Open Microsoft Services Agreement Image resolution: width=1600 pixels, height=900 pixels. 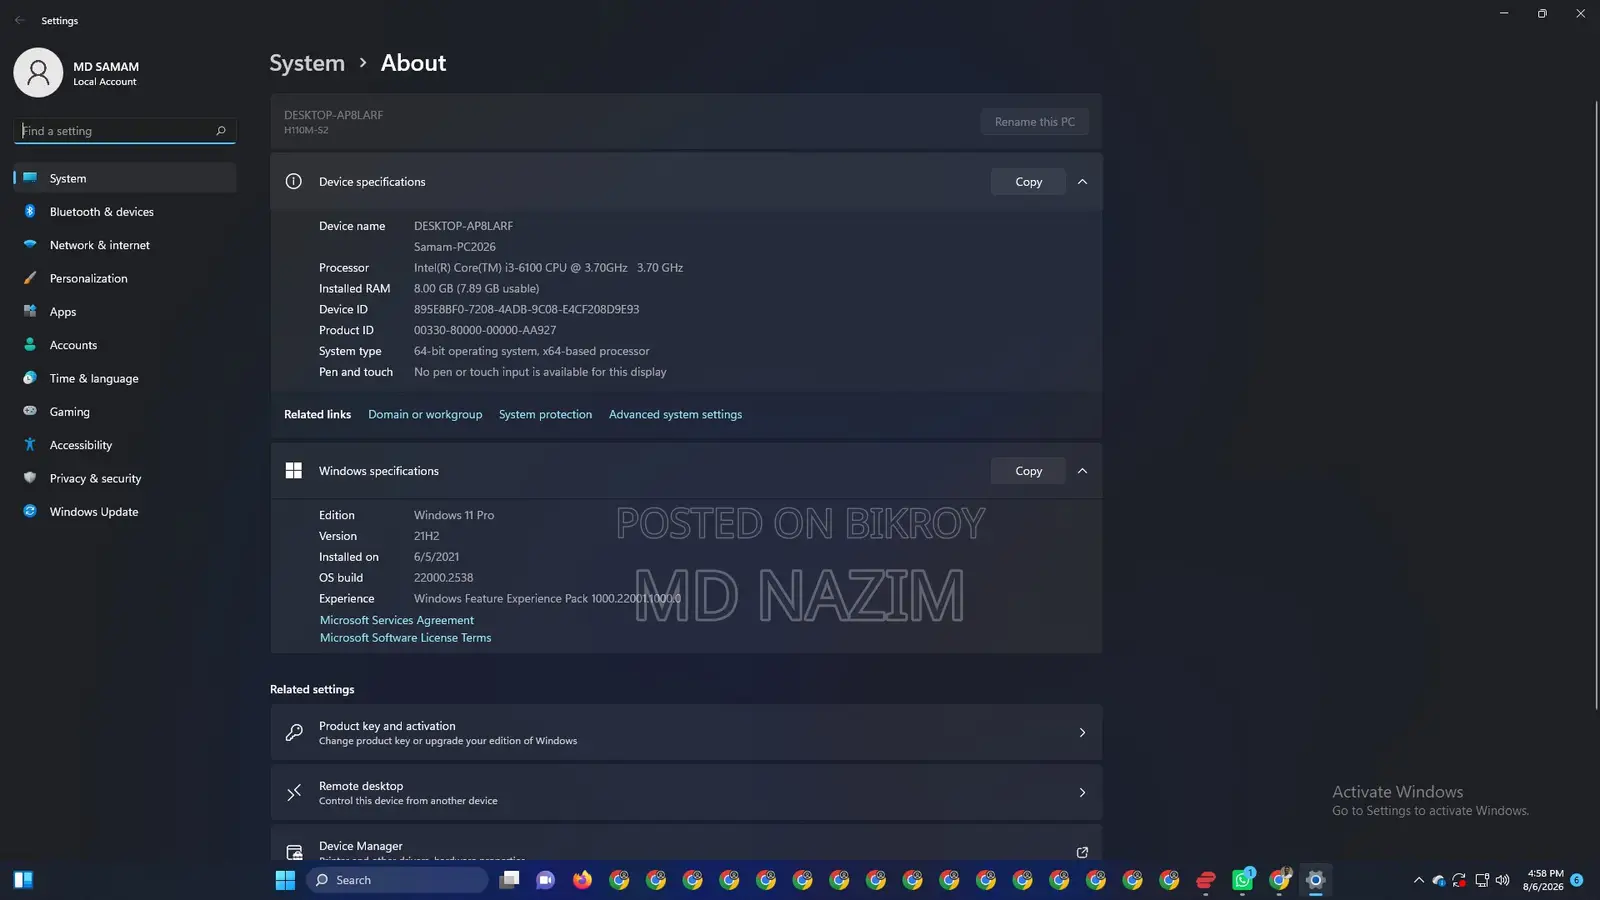coord(397,620)
